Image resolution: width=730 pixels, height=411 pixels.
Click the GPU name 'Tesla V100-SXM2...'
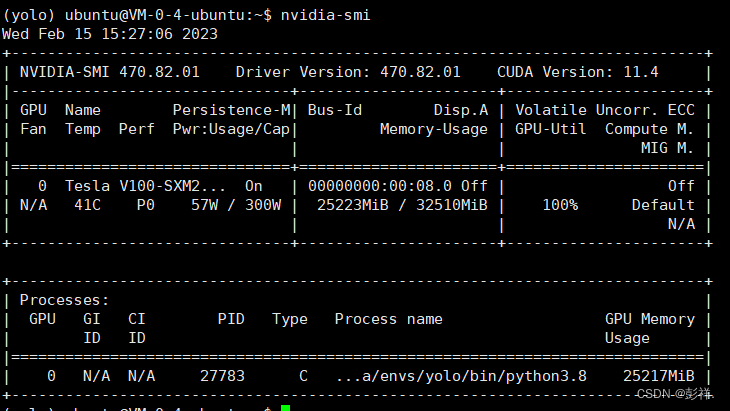click(x=145, y=186)
